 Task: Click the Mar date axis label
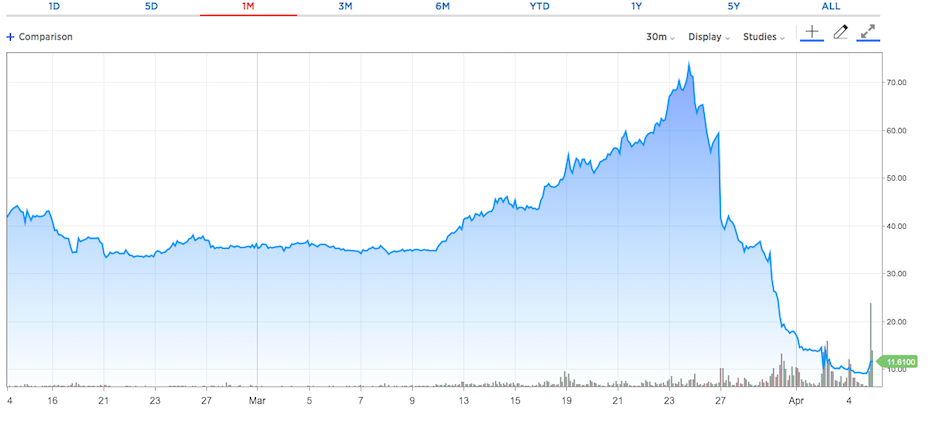257,401
